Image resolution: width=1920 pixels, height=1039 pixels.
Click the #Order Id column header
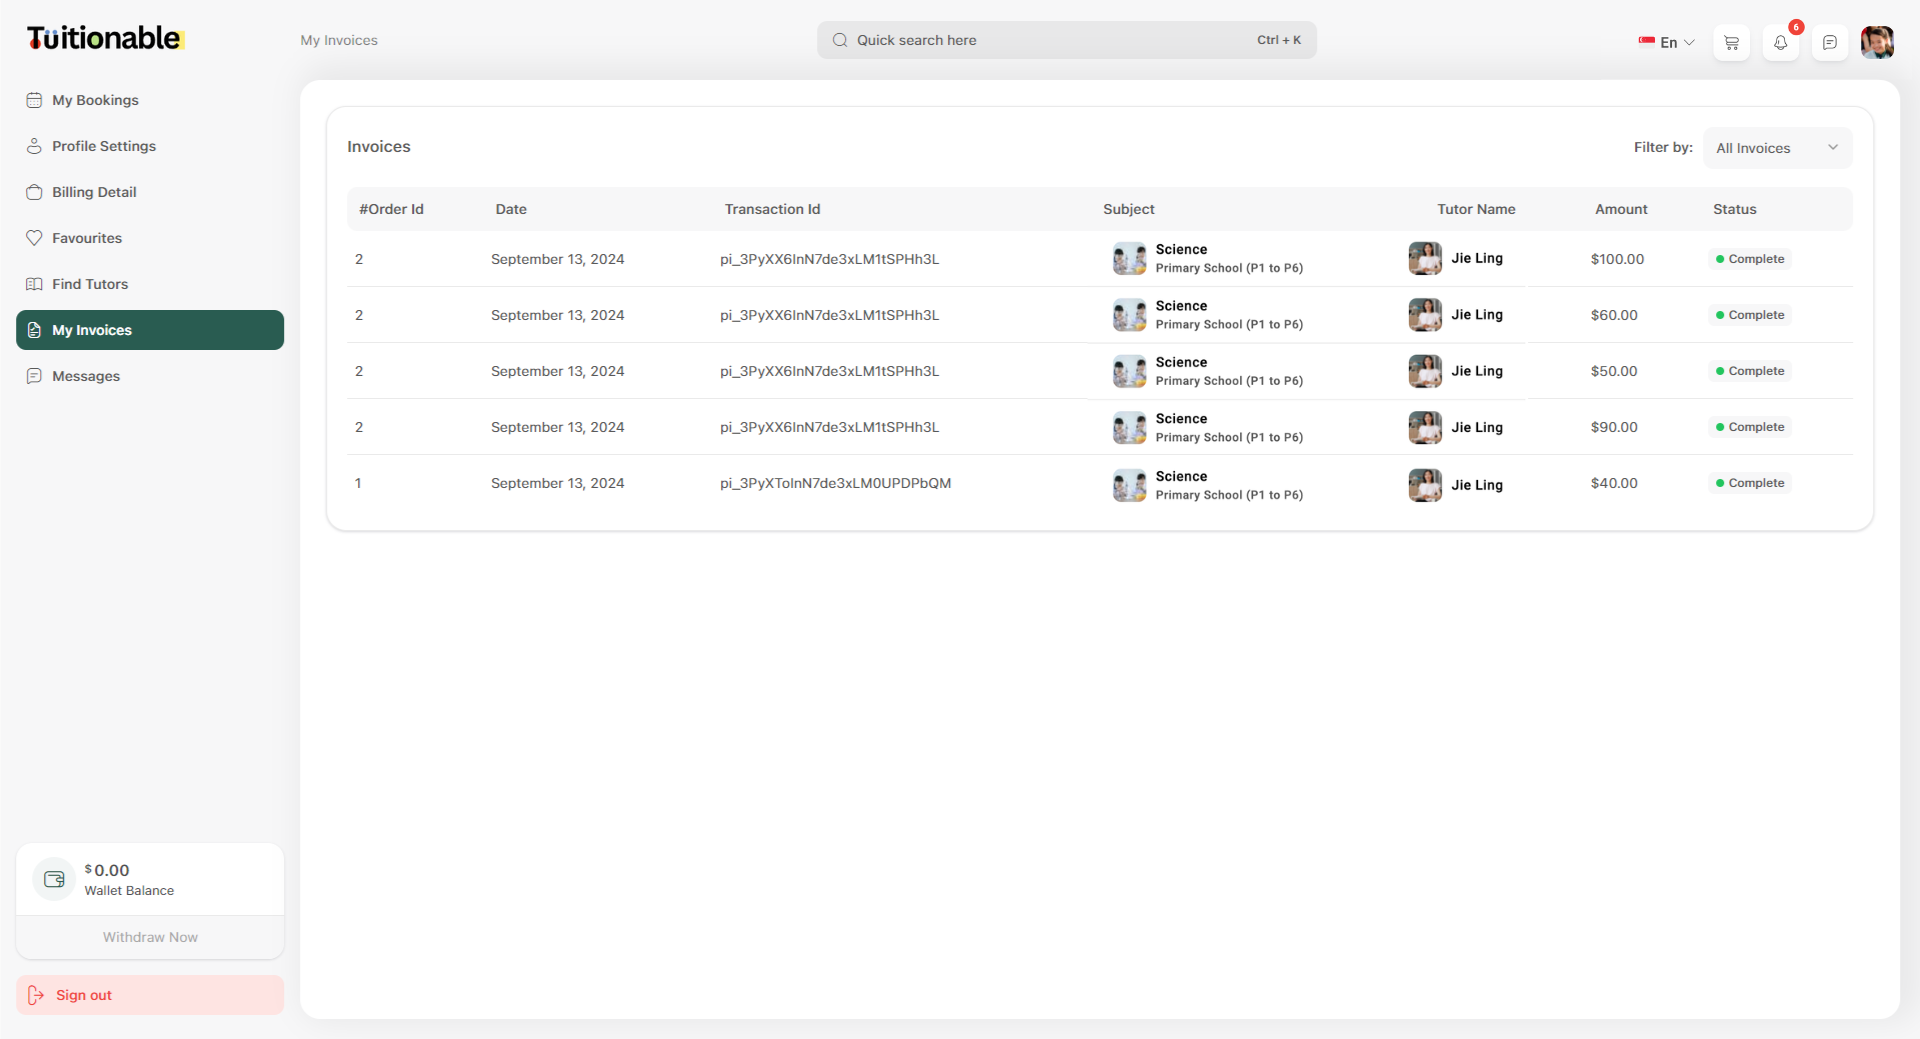(391, 209)
